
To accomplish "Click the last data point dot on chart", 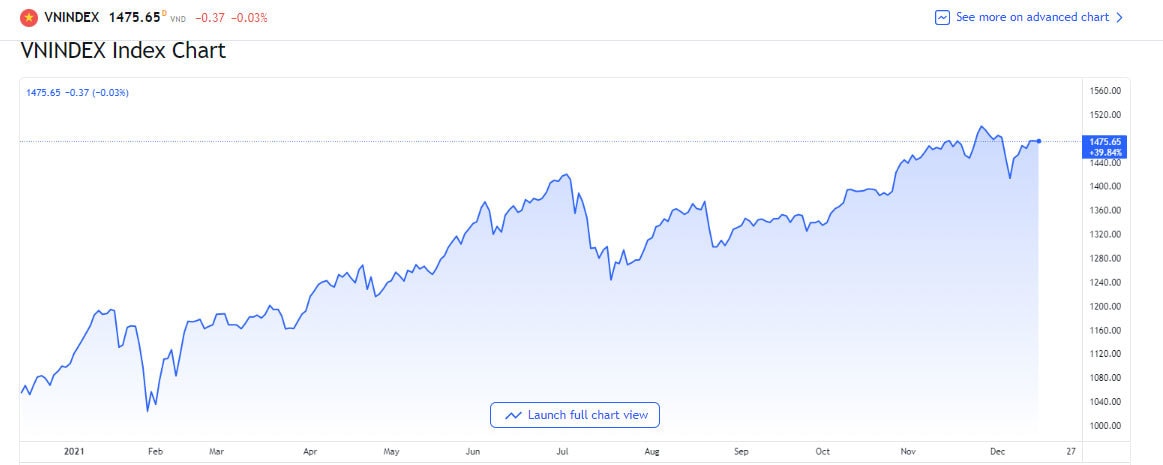I will click(x=1040, y=141).
